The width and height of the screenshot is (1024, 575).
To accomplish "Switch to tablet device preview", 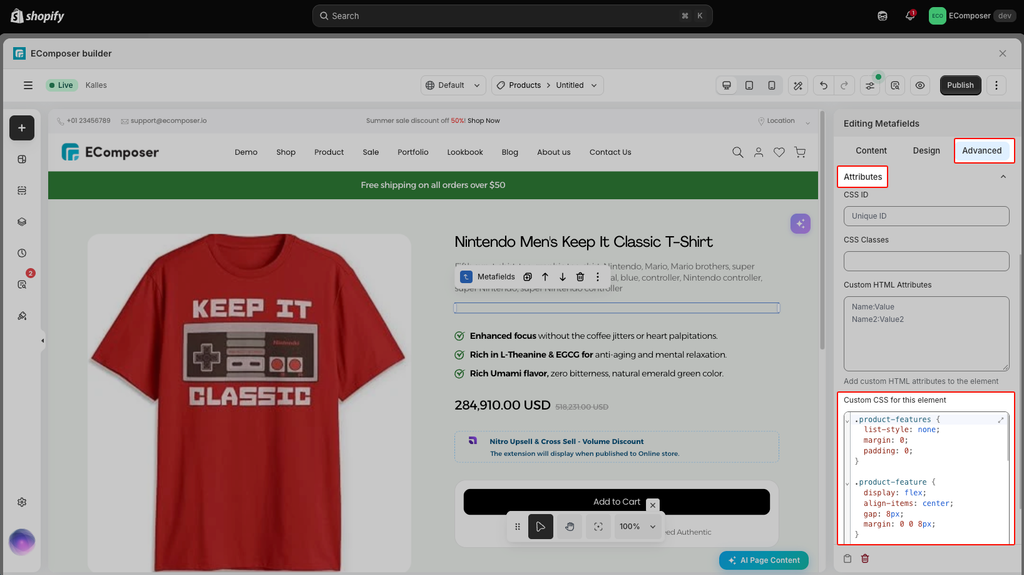I will (x=749, y=85).
